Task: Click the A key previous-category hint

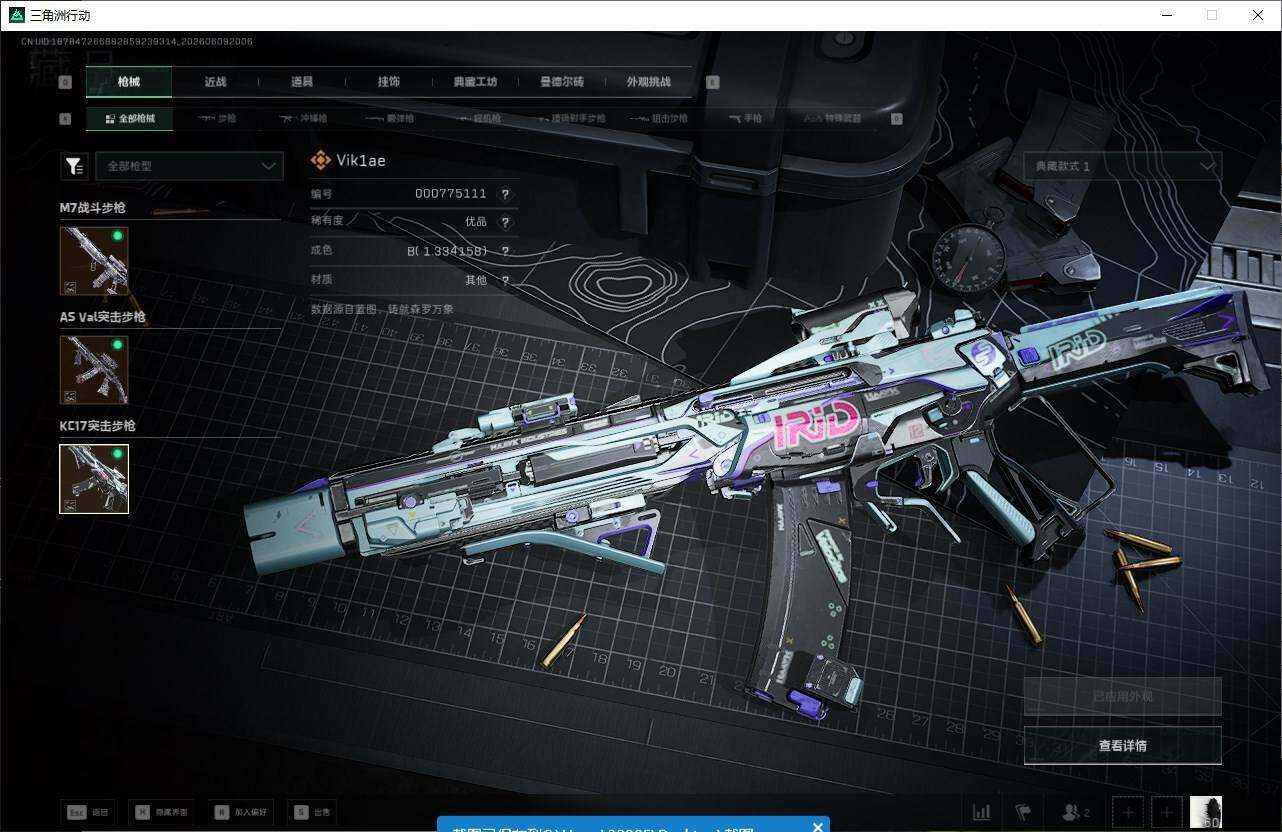Action: click(x=66, y=118)
